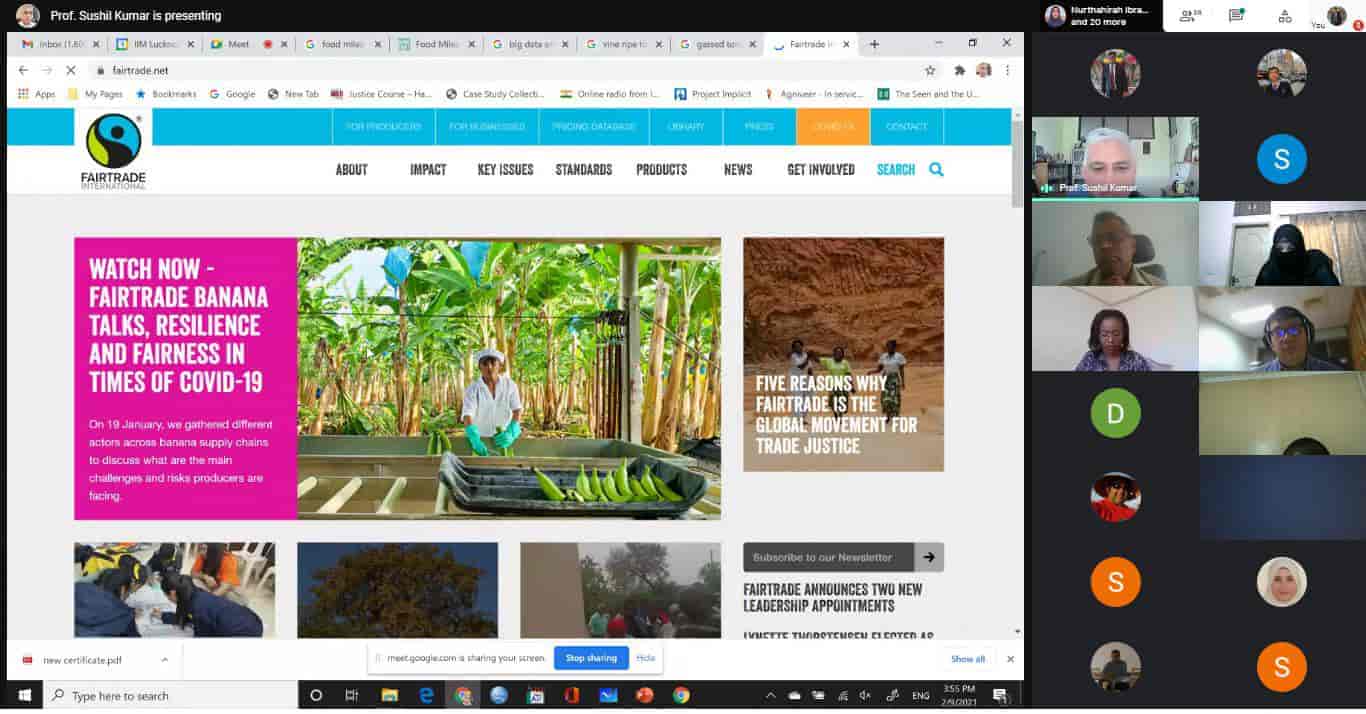Open a new browser tab with plus
The width and height of the screenshot is (1366, 714).
874,44
